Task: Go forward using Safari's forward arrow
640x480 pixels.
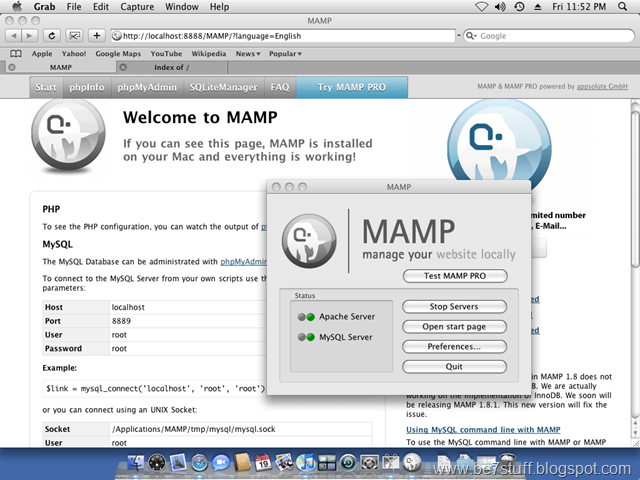Action: click(x=29, y=36)
